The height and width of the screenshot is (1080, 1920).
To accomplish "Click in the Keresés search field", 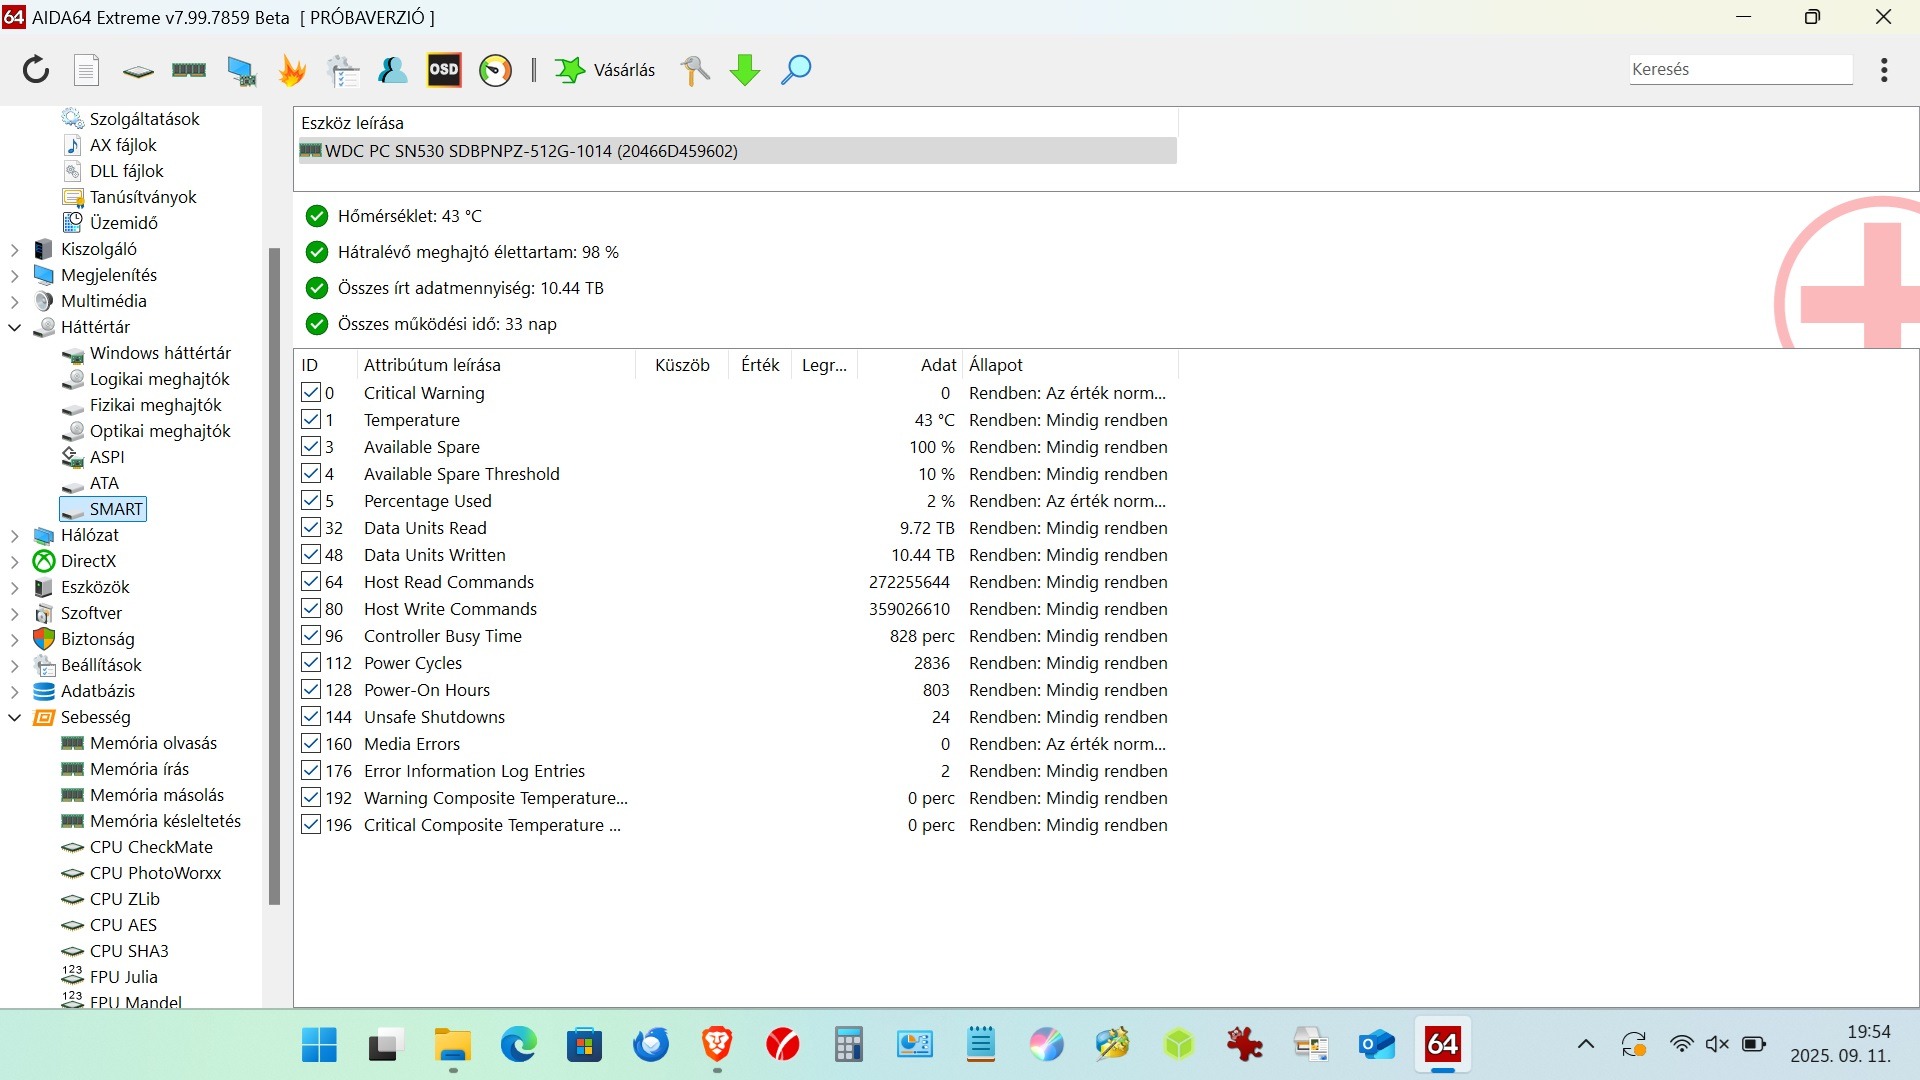I will (1739, 69).
